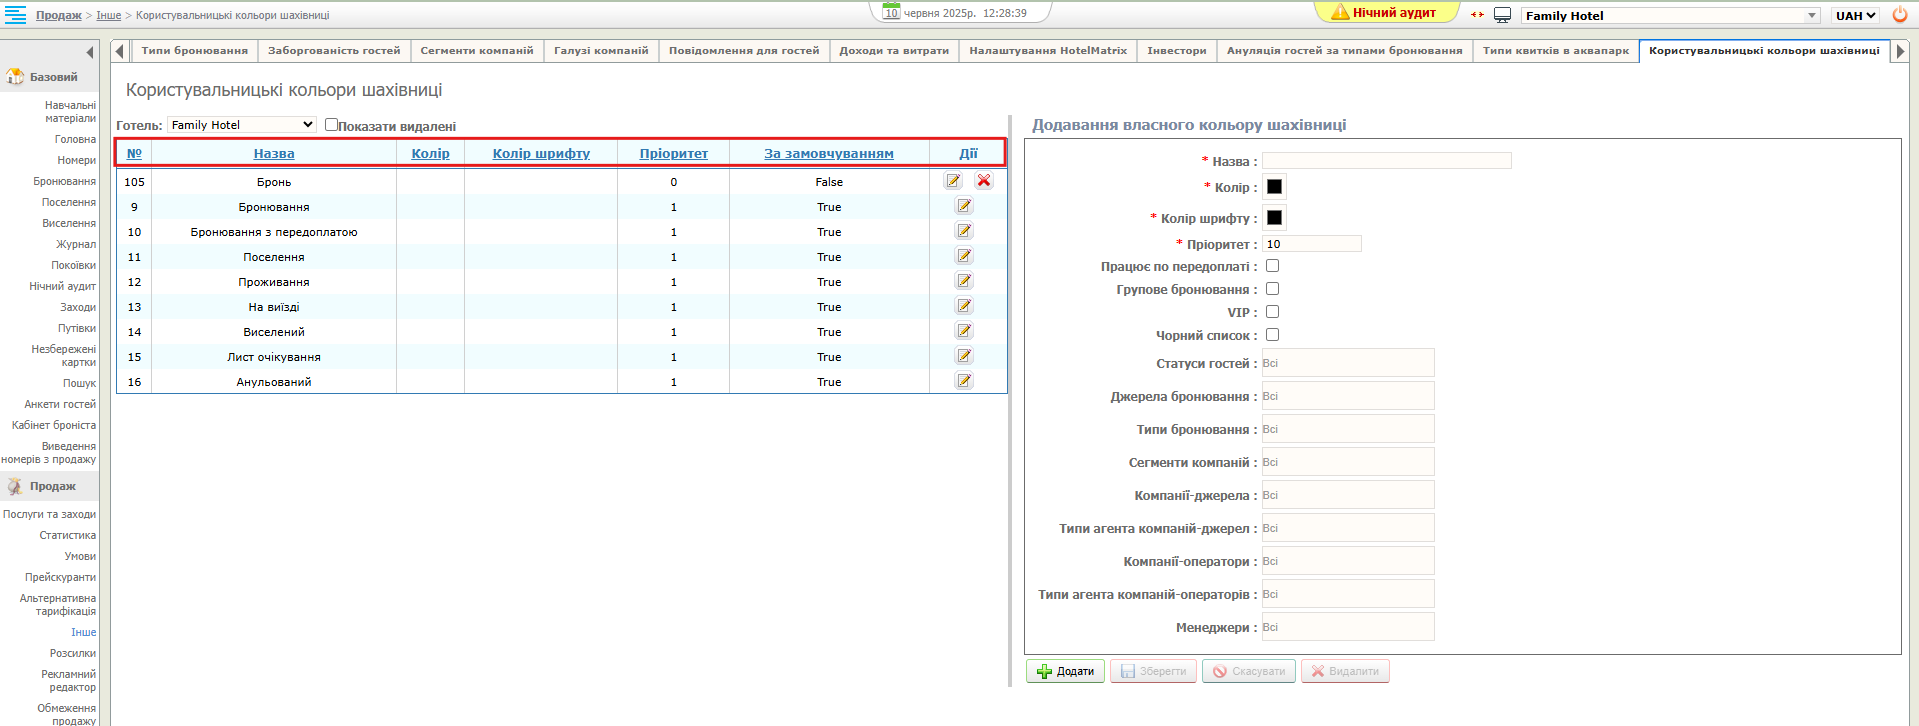Expand the top Family Hotel combo box
Image resolution: width=1919 pixels, height=726 pixels.
point(1811,15)
